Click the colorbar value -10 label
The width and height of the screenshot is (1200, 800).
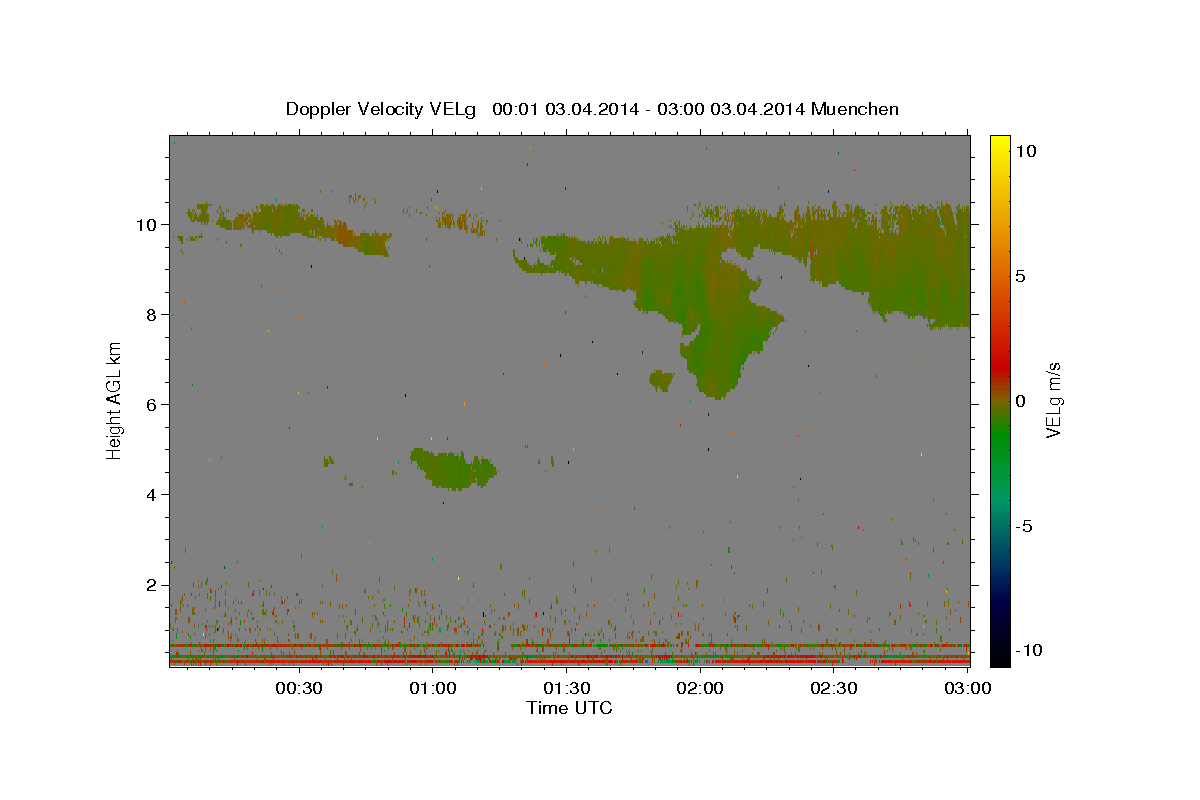(x=1030, y=651)
